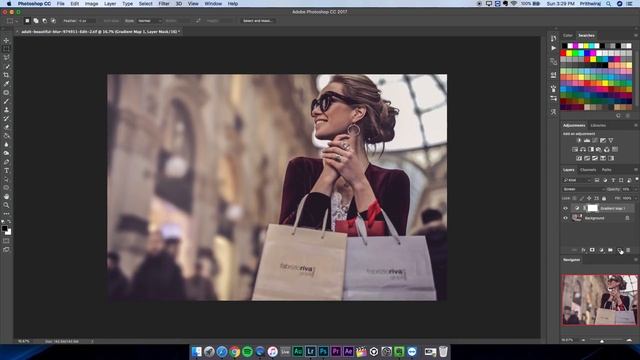Select the Eyedropper tool
Screen dimensions: 640x360
(x=6, y=84)
